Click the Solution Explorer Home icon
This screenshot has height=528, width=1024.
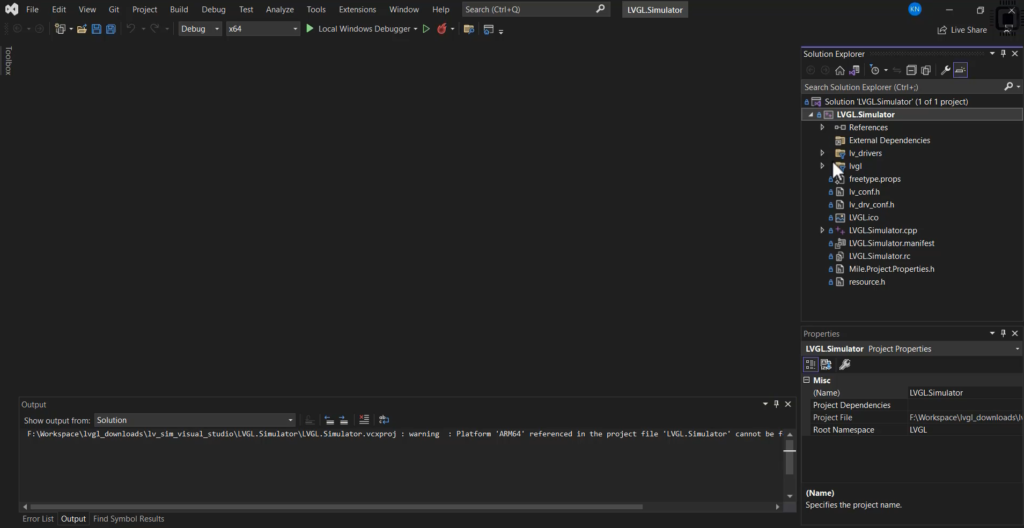coord(840,70)
